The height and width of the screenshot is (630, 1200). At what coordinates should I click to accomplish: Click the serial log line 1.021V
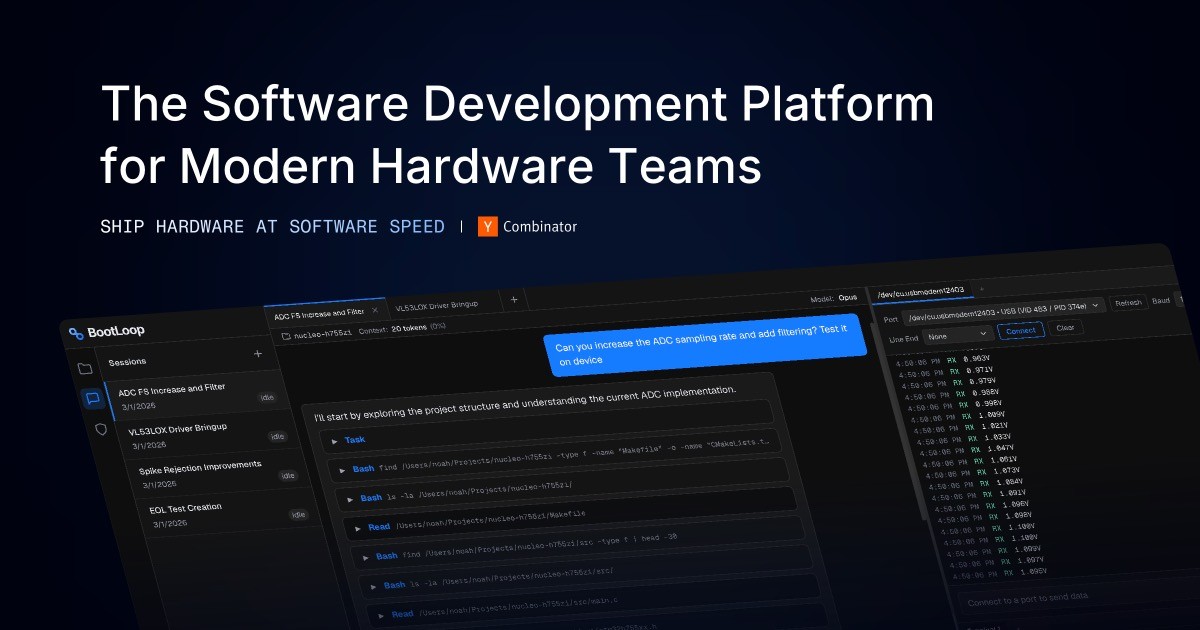click(963, 426)
